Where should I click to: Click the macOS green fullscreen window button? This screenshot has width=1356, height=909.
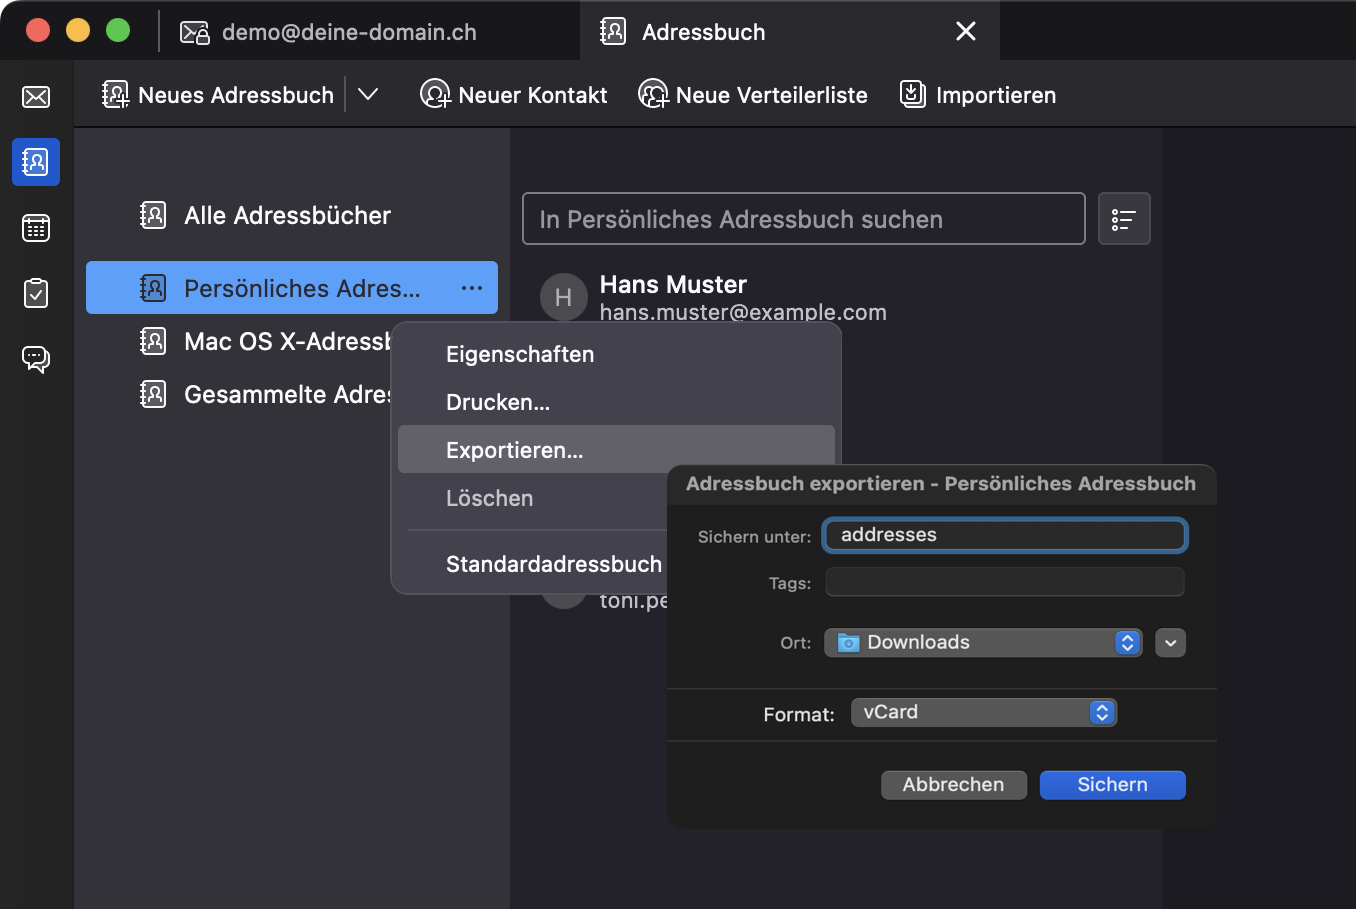(x=118, y=30)
